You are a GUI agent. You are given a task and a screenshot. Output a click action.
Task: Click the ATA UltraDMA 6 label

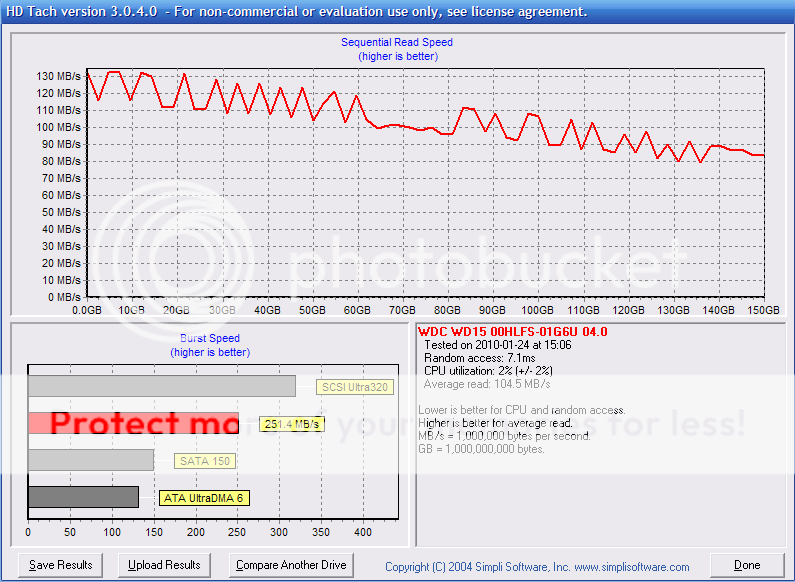(204, 498)
